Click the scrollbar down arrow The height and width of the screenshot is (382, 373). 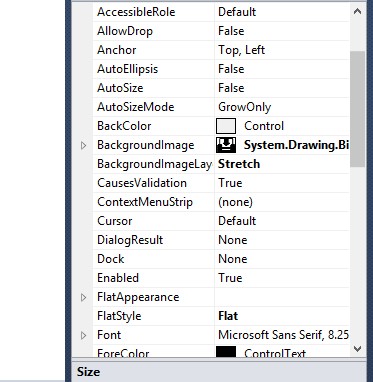357,349
